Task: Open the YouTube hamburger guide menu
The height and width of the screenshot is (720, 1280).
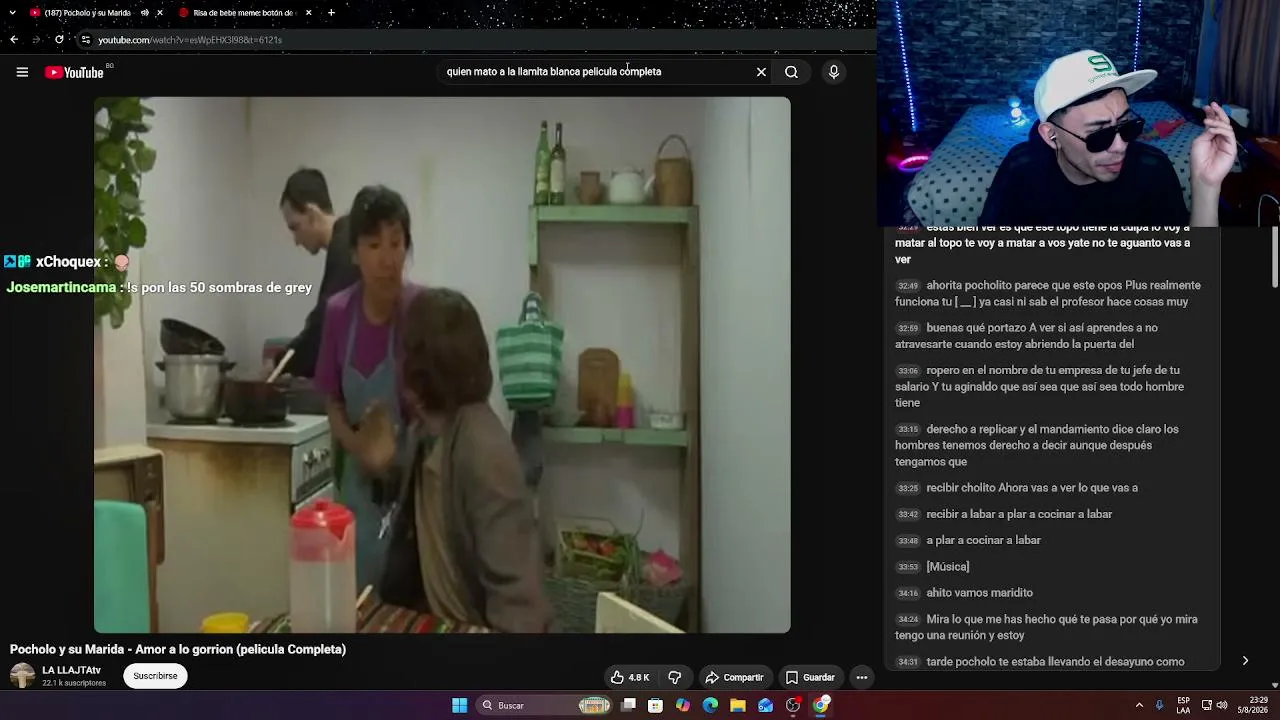Action: click(x=22, y=72)
